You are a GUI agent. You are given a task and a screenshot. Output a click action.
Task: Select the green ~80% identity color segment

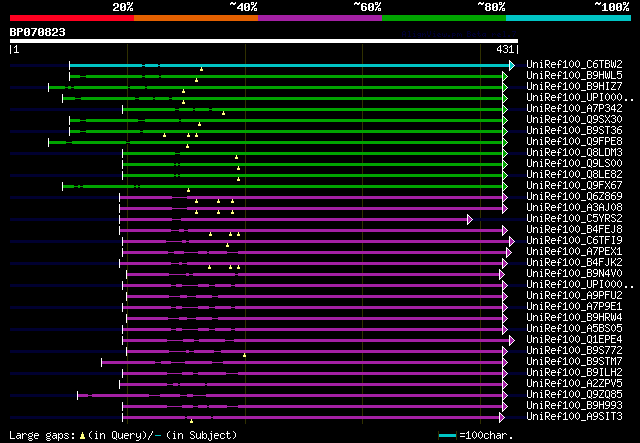click(444, 18)
